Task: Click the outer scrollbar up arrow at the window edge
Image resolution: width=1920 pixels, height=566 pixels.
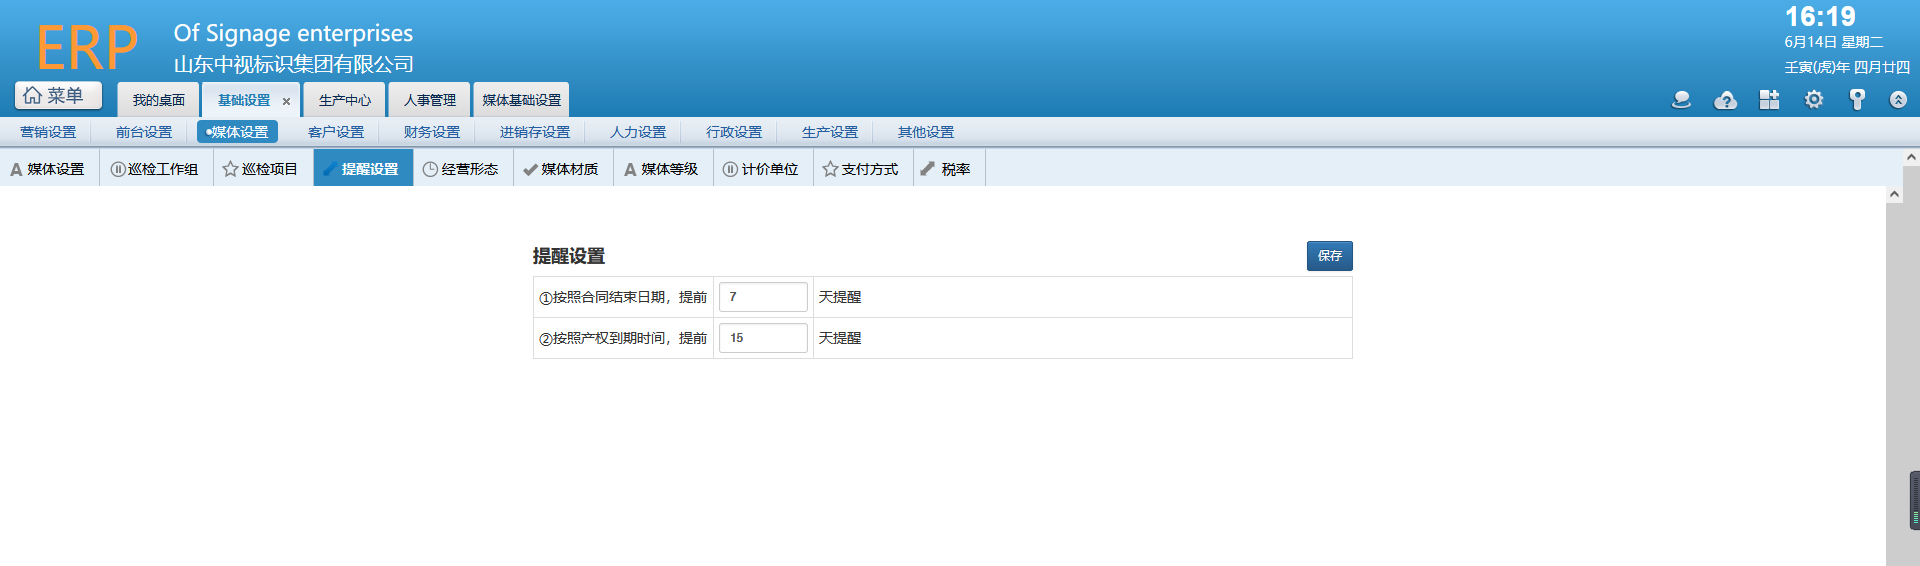Action: [1911, 157]
